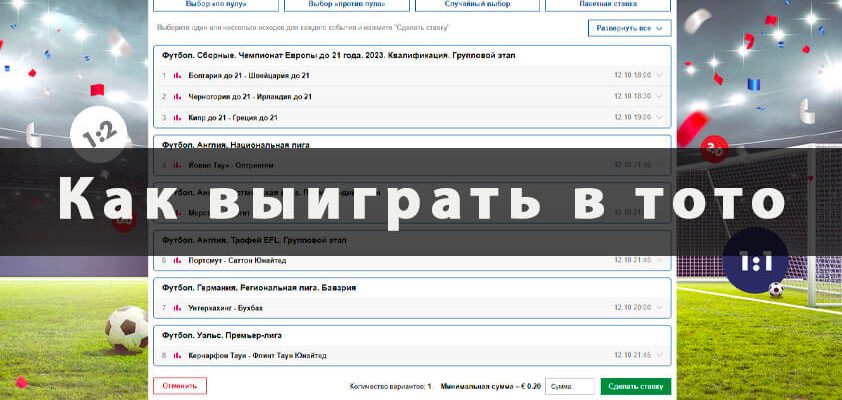Expand the Болгария до 21 - Швейцария row chevron

659,75
